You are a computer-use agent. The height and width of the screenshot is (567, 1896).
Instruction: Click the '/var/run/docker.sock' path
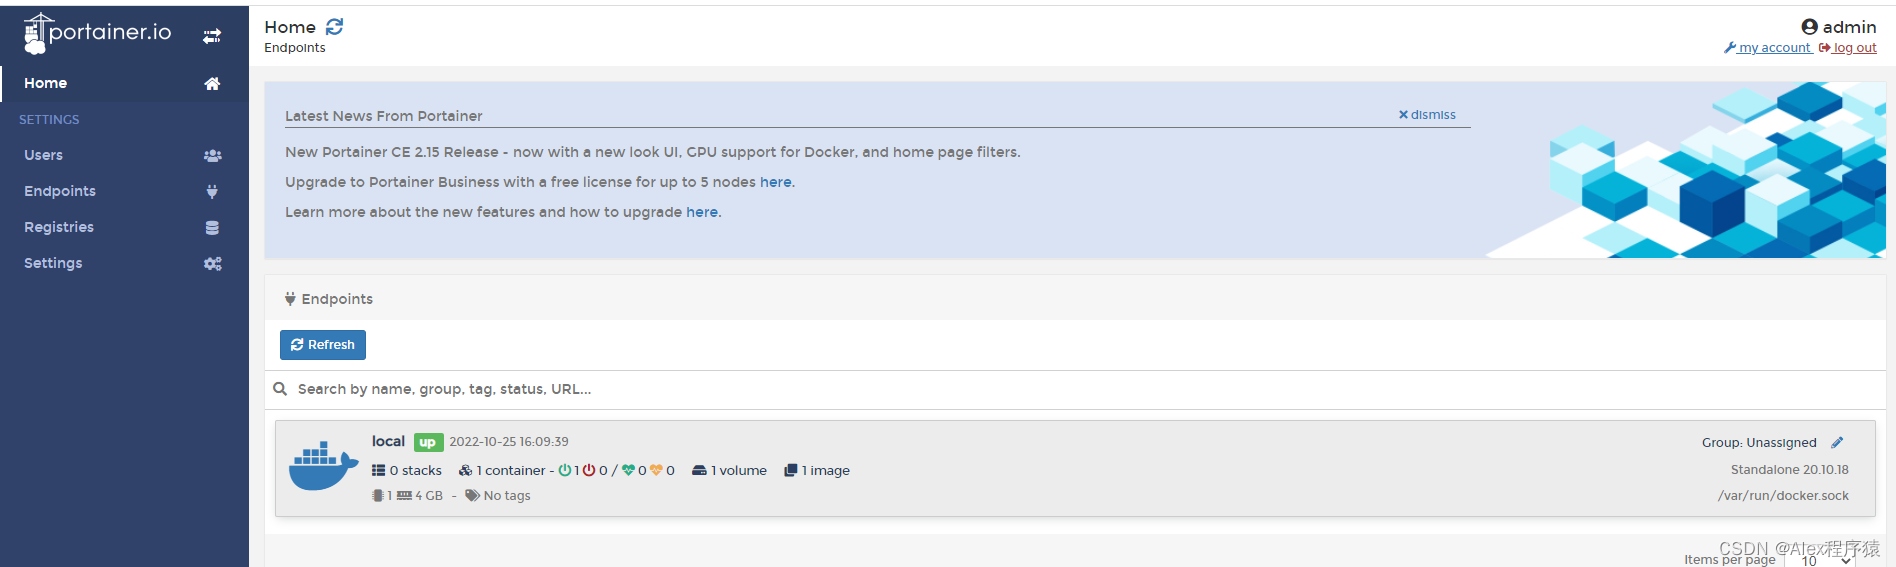click(x=1784, y=495)
